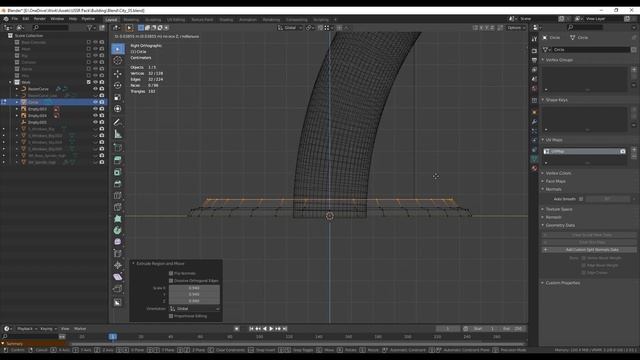
Task: Enable Flip Normals checkbox
Action: click(171, 273)
